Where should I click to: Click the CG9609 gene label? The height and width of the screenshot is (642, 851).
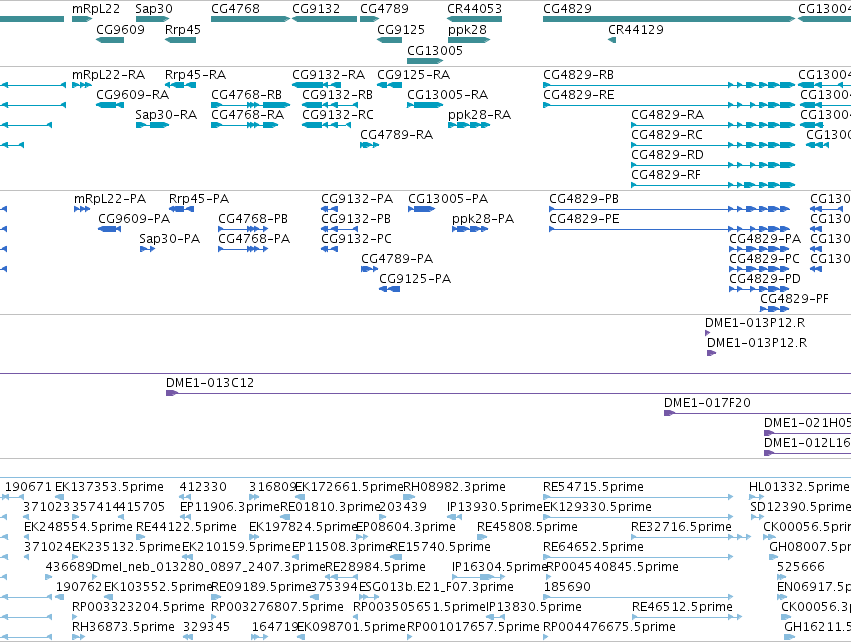(x=120, y=30)
